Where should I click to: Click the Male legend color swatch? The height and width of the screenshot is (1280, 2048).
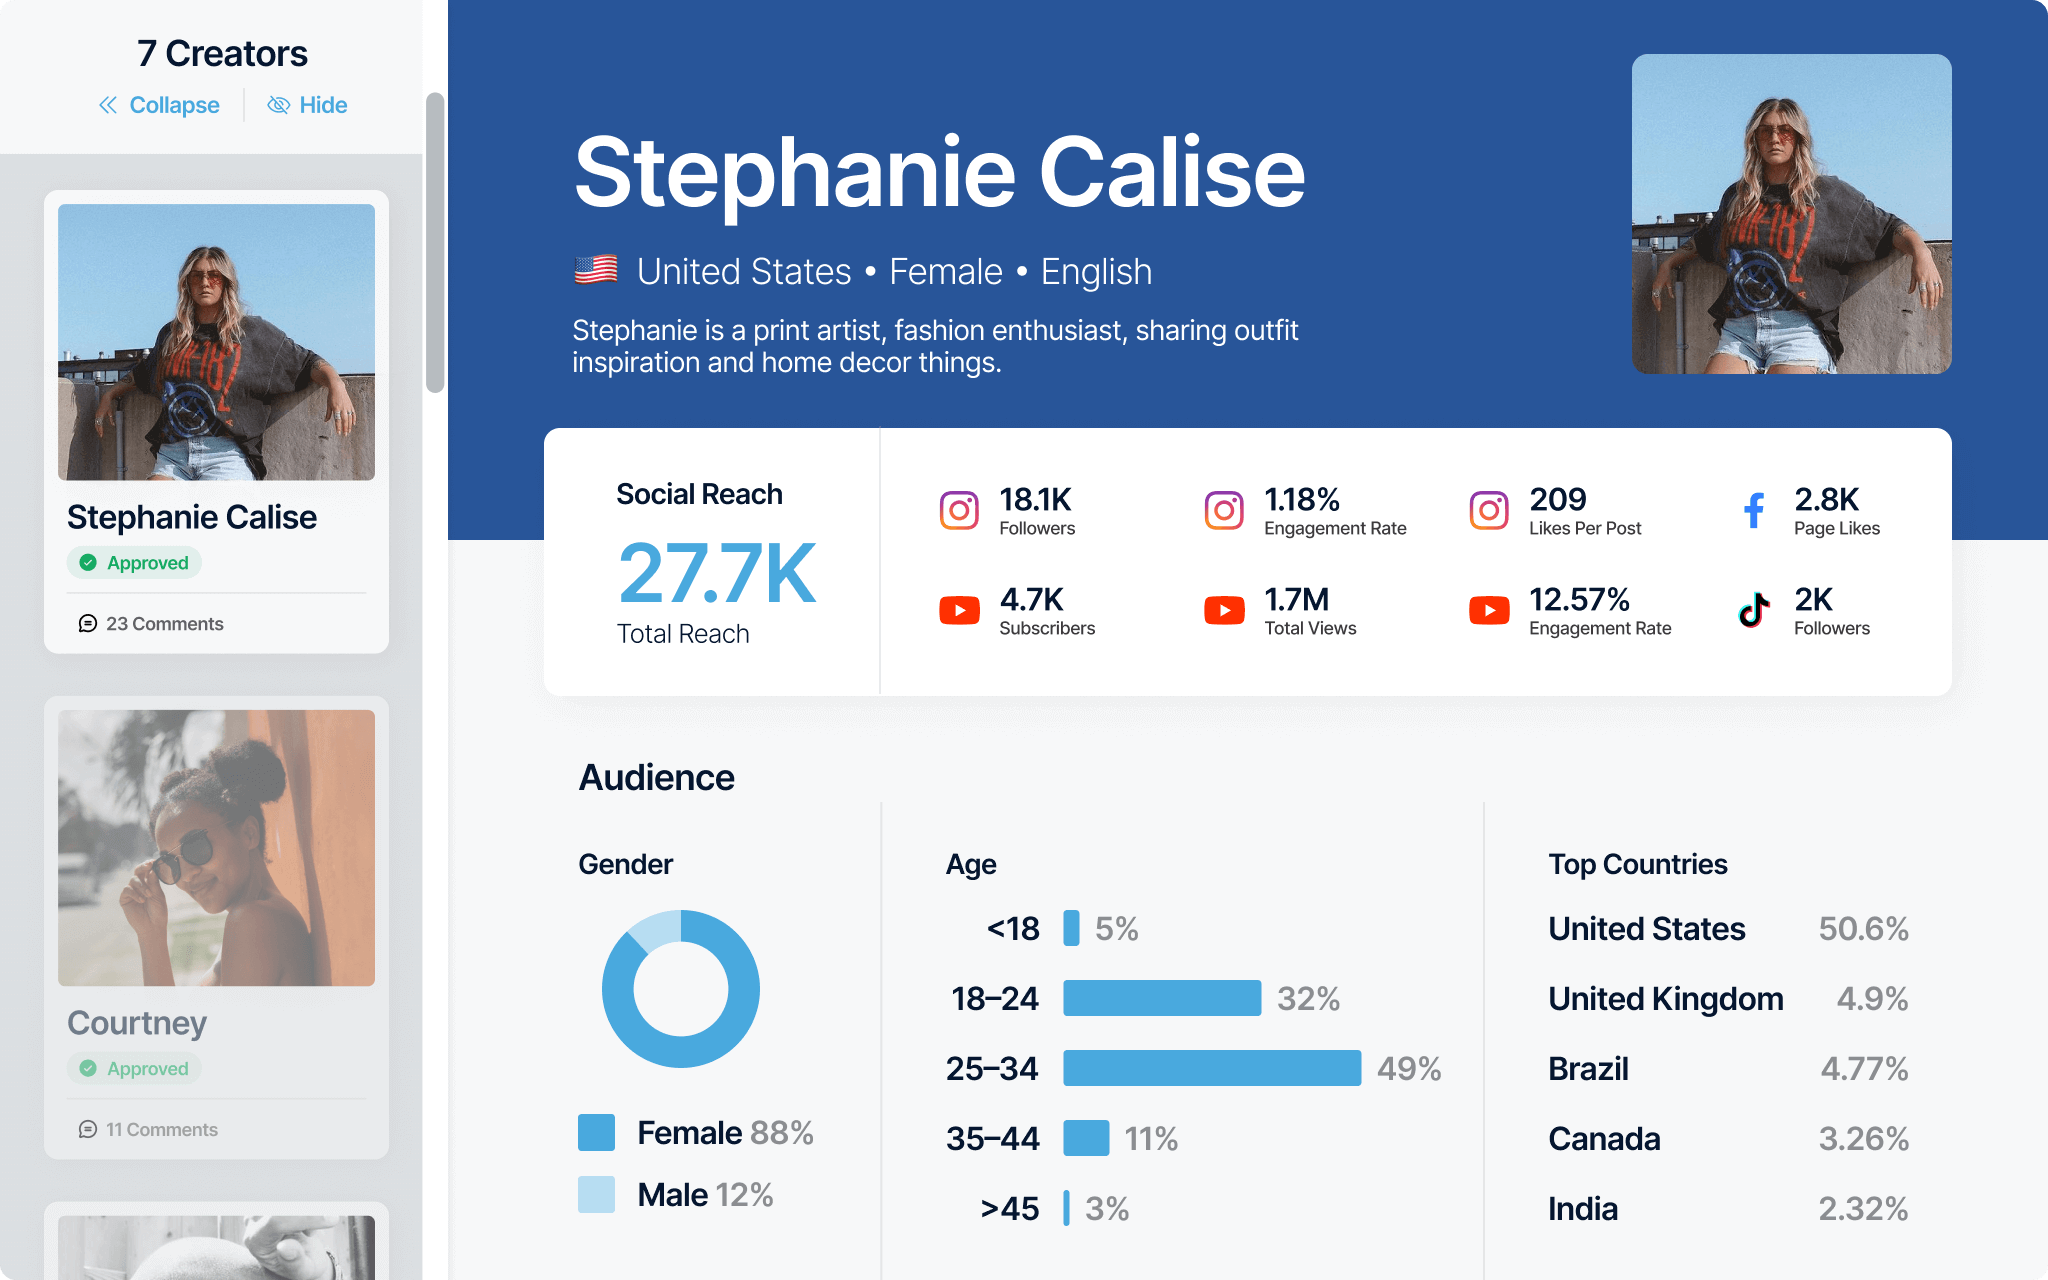(597, 1195)
